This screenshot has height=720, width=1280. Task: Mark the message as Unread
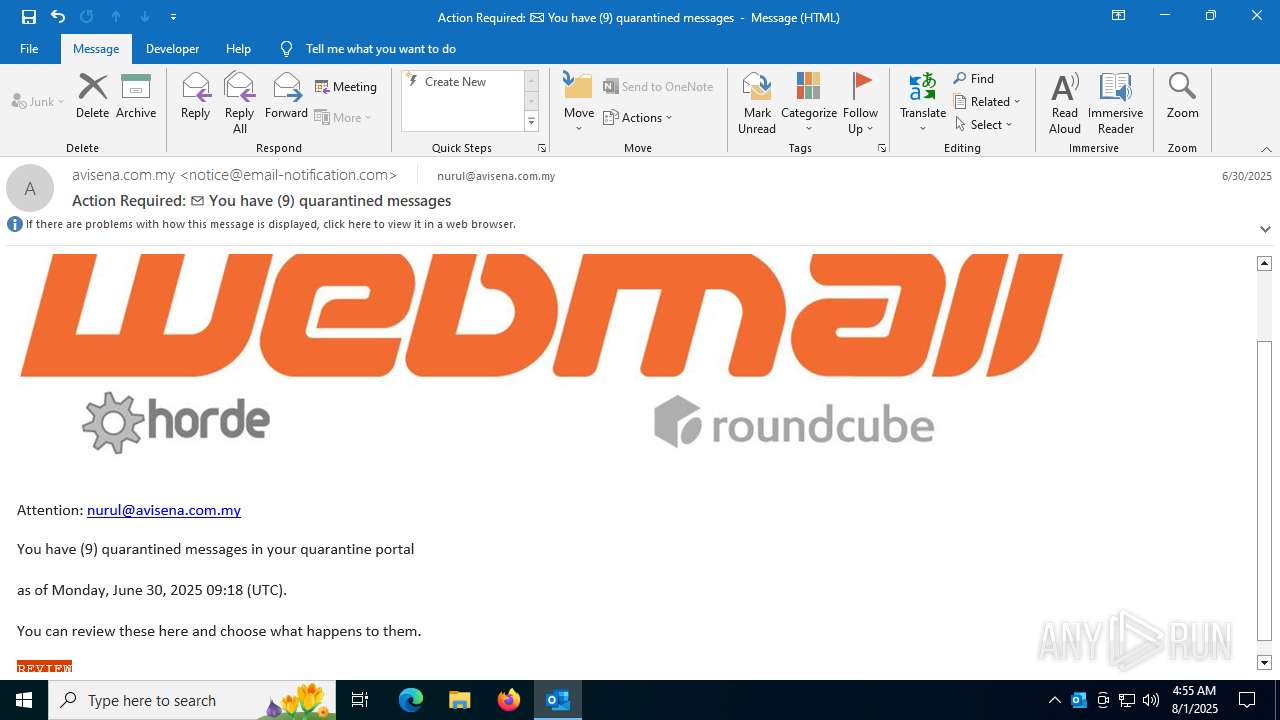pyautogui.click(x=757, y=103)
